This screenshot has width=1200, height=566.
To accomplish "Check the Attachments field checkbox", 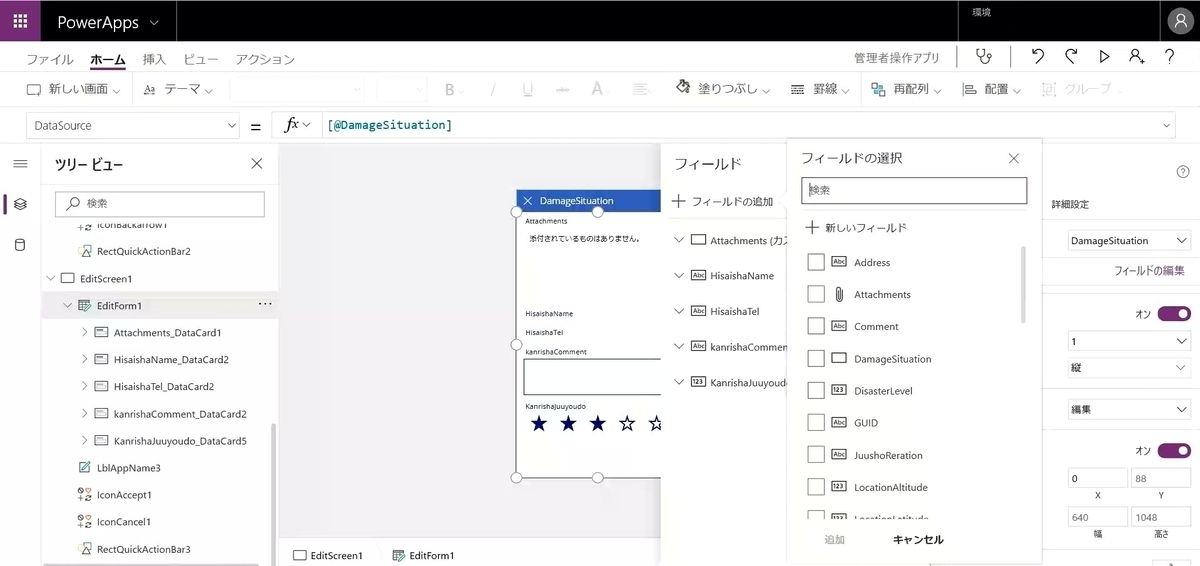I will click(816, 294).
